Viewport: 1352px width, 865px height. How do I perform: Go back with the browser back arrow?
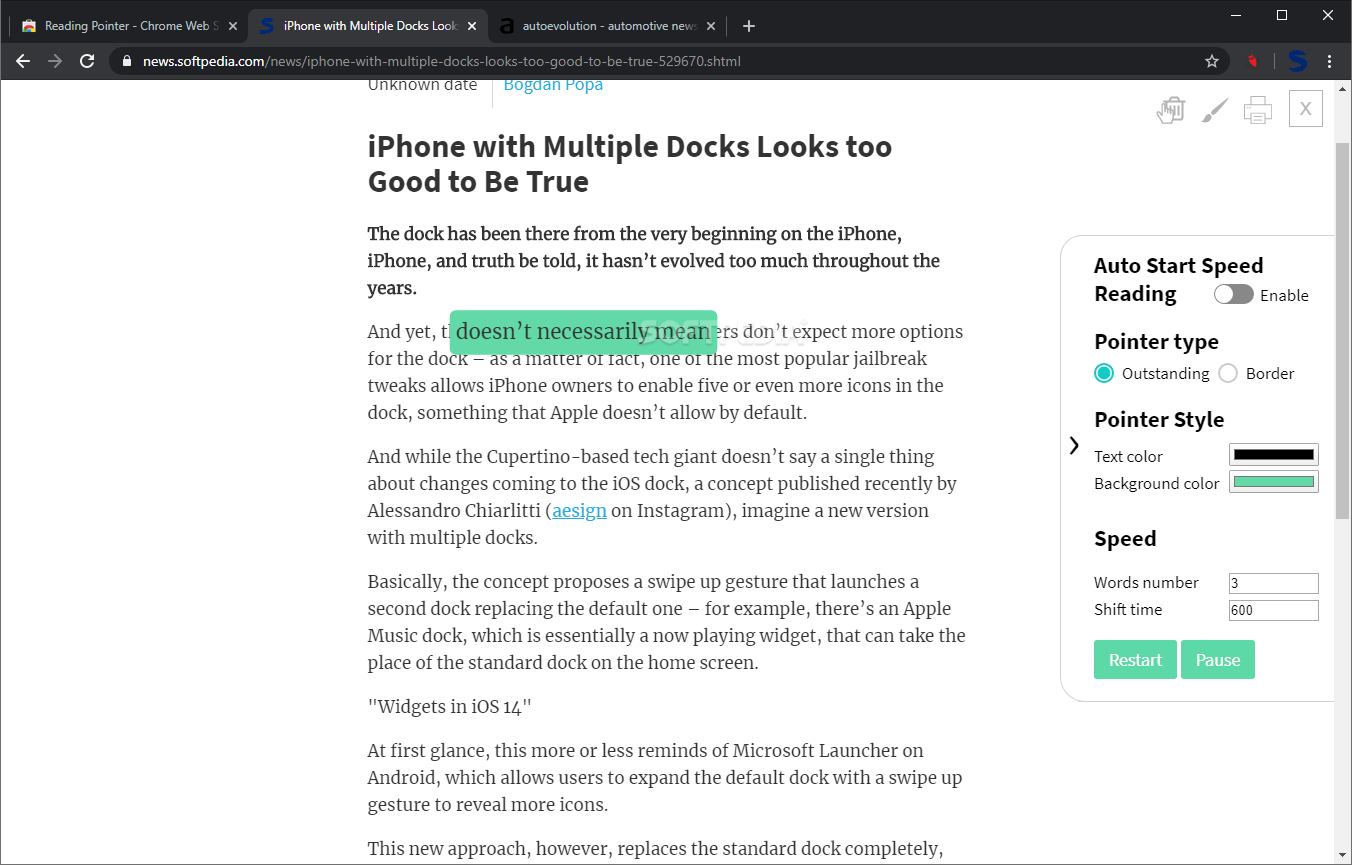[23, 61]
